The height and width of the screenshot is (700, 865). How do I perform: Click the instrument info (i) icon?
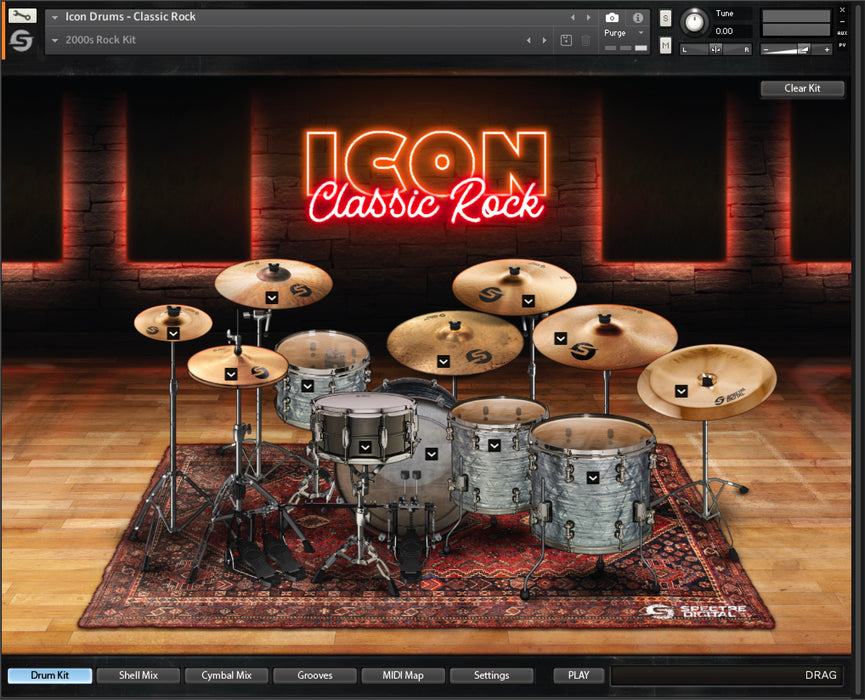point(637,17)
